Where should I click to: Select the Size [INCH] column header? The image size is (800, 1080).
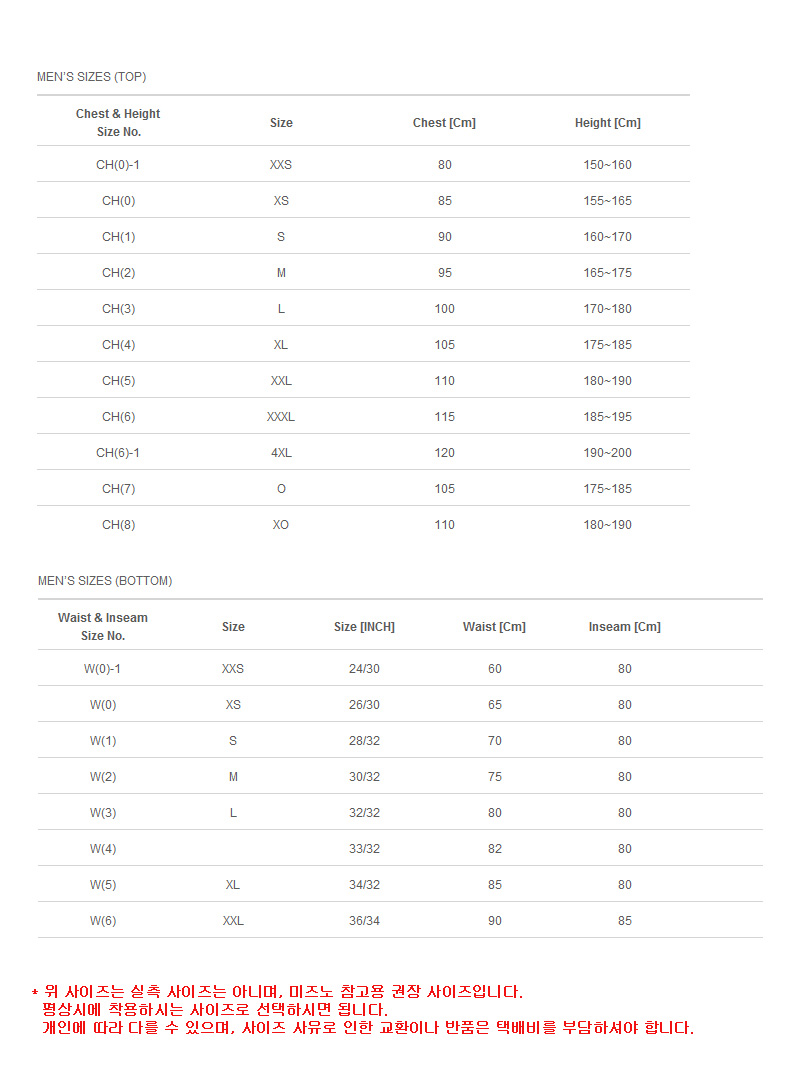[x=364, y=627]
